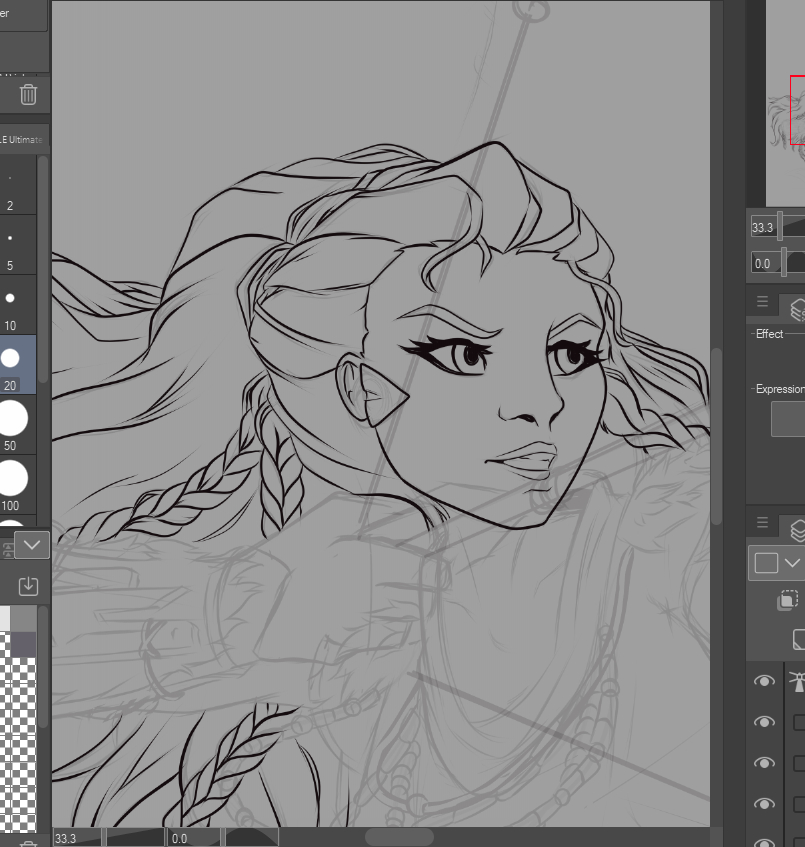Select the brush size 2 preset
This screenshot has width=805, height=847.
(10, 190)
